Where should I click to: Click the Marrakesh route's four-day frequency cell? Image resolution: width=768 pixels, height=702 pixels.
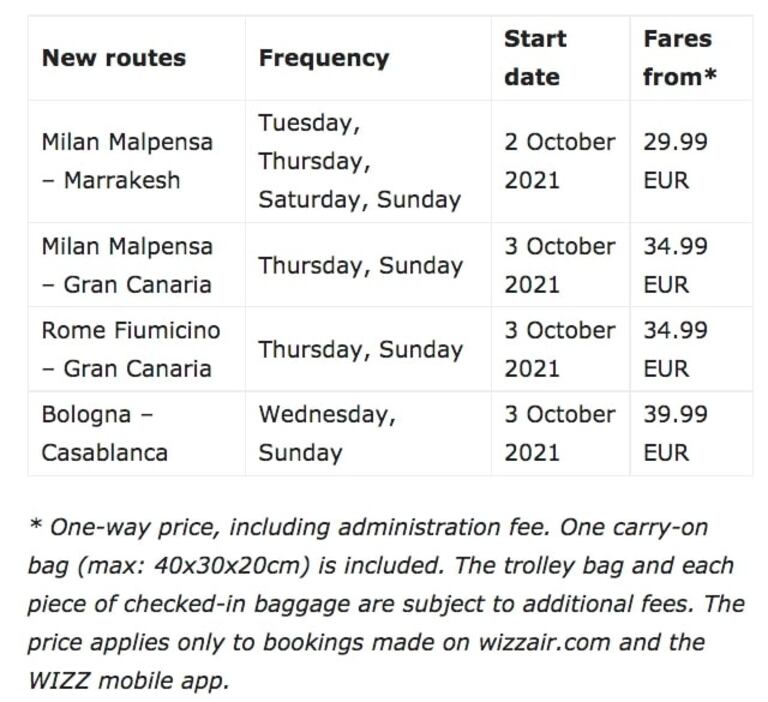[359, 161]
